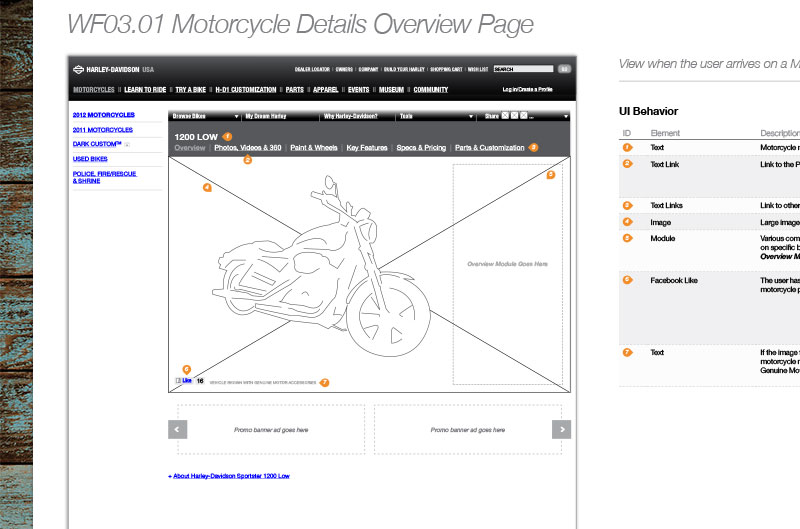Click Module element in table

point(662,238)
